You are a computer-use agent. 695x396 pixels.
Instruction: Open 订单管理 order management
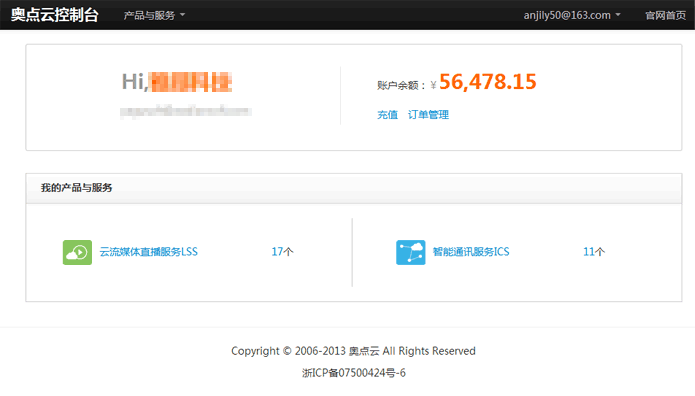point(428,115)
